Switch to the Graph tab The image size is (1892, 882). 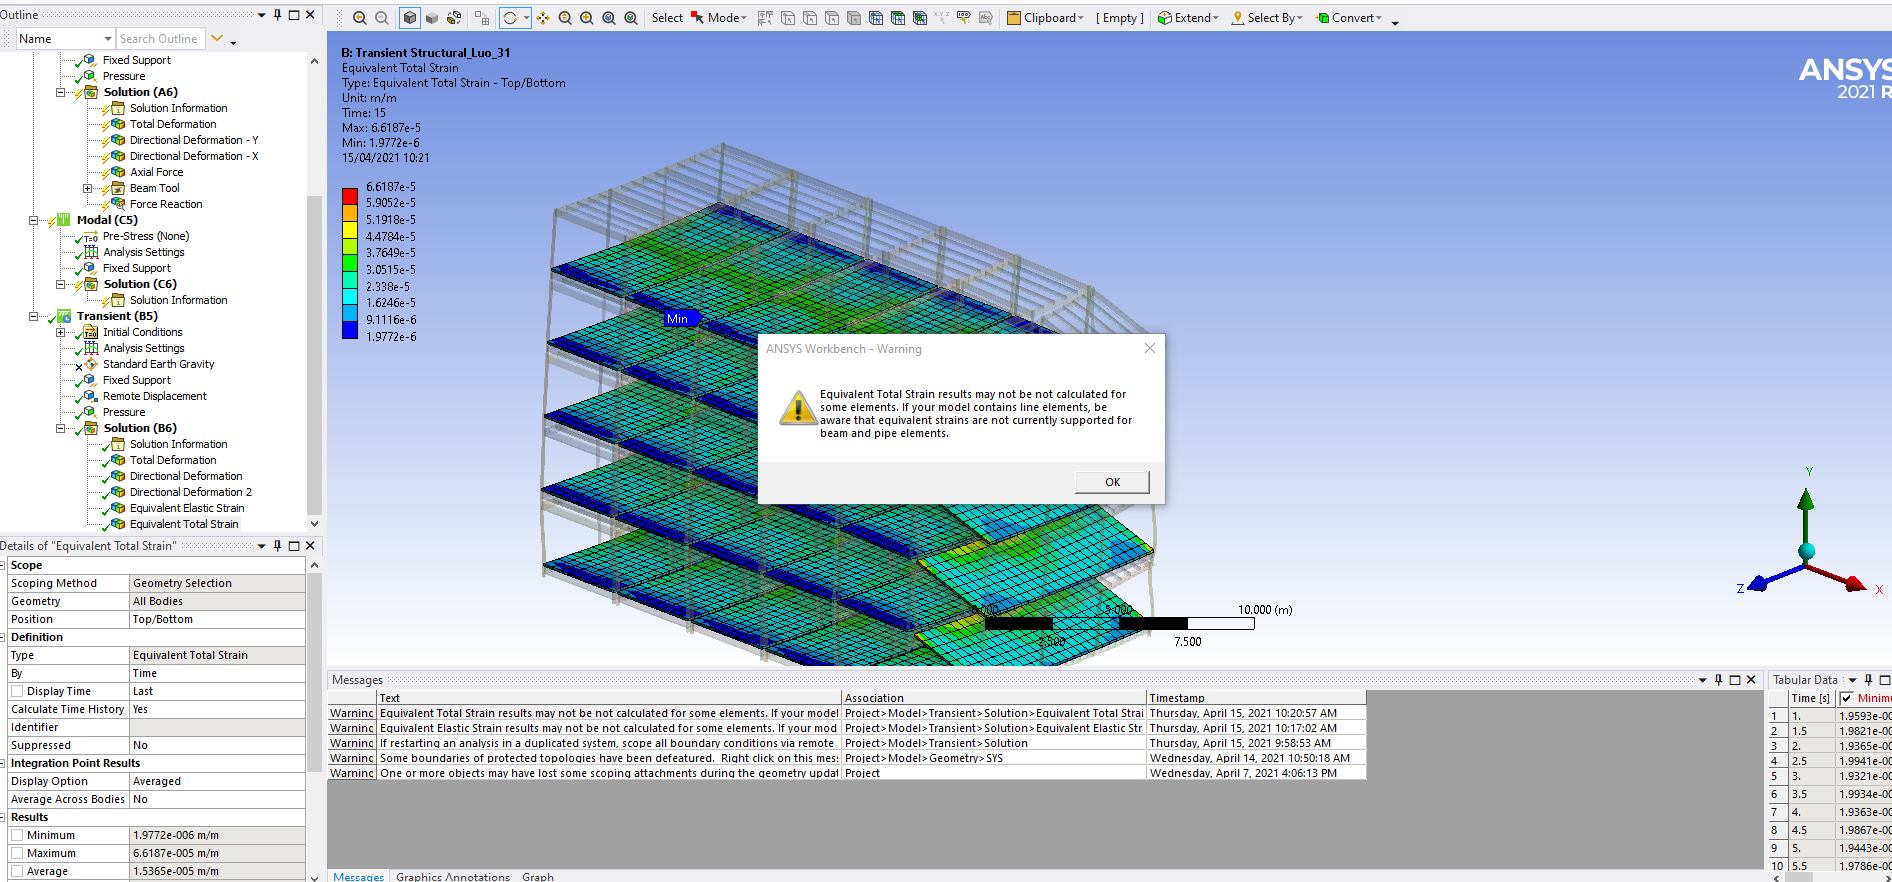[538, 876]
